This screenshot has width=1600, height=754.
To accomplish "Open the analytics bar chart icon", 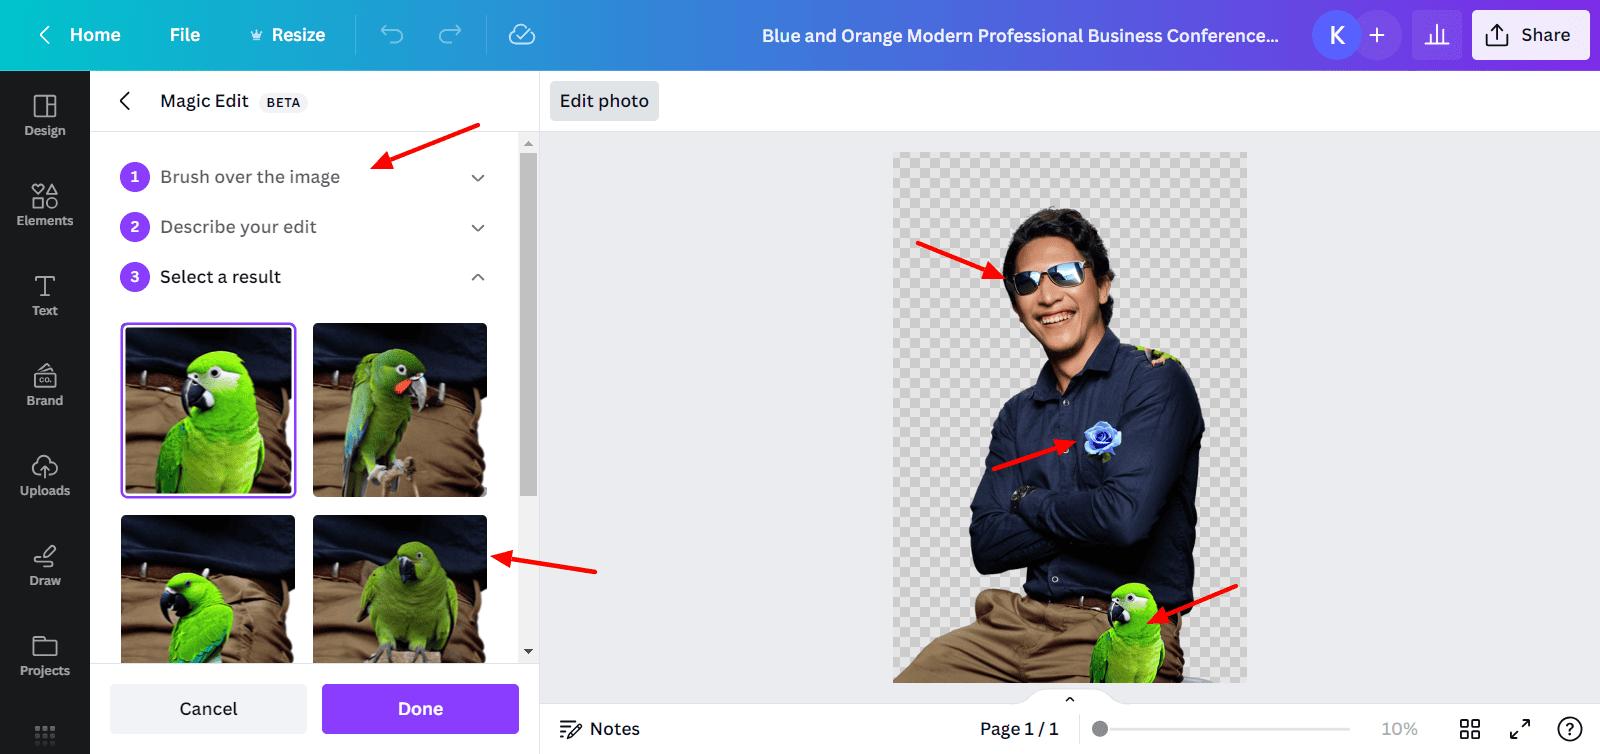I will click(x=1437, y=35).
